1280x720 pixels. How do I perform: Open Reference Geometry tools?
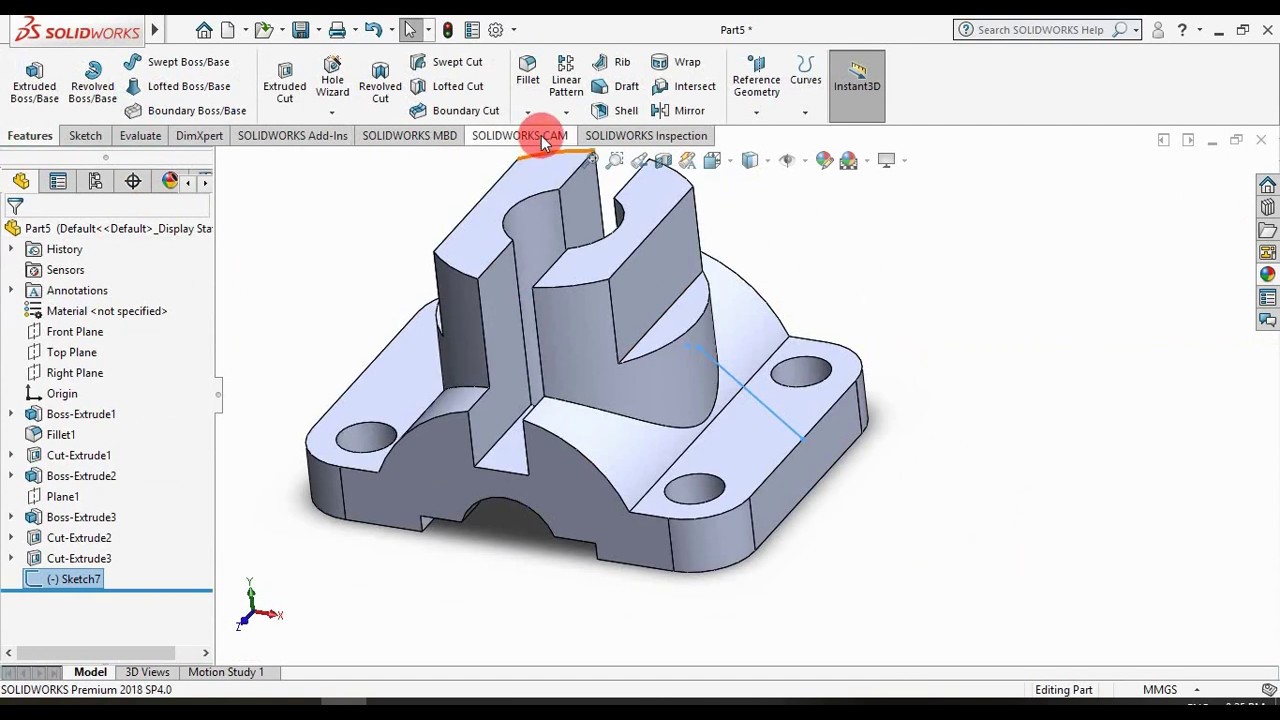pyautogui.click(x=756, y=76)
